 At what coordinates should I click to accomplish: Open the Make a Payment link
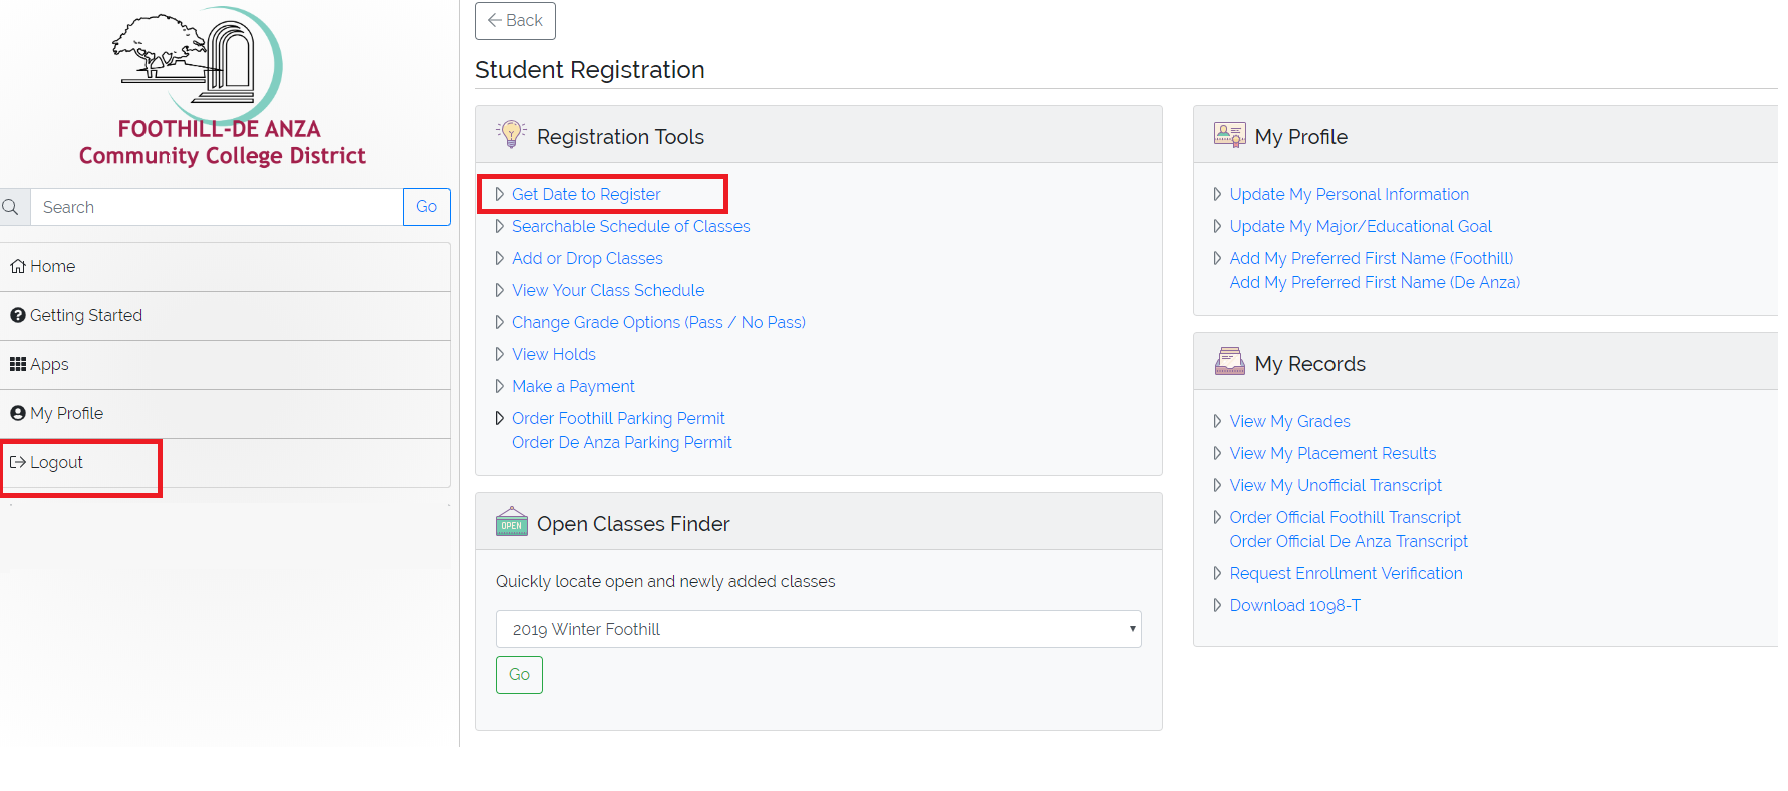click(x=573, y=386)
